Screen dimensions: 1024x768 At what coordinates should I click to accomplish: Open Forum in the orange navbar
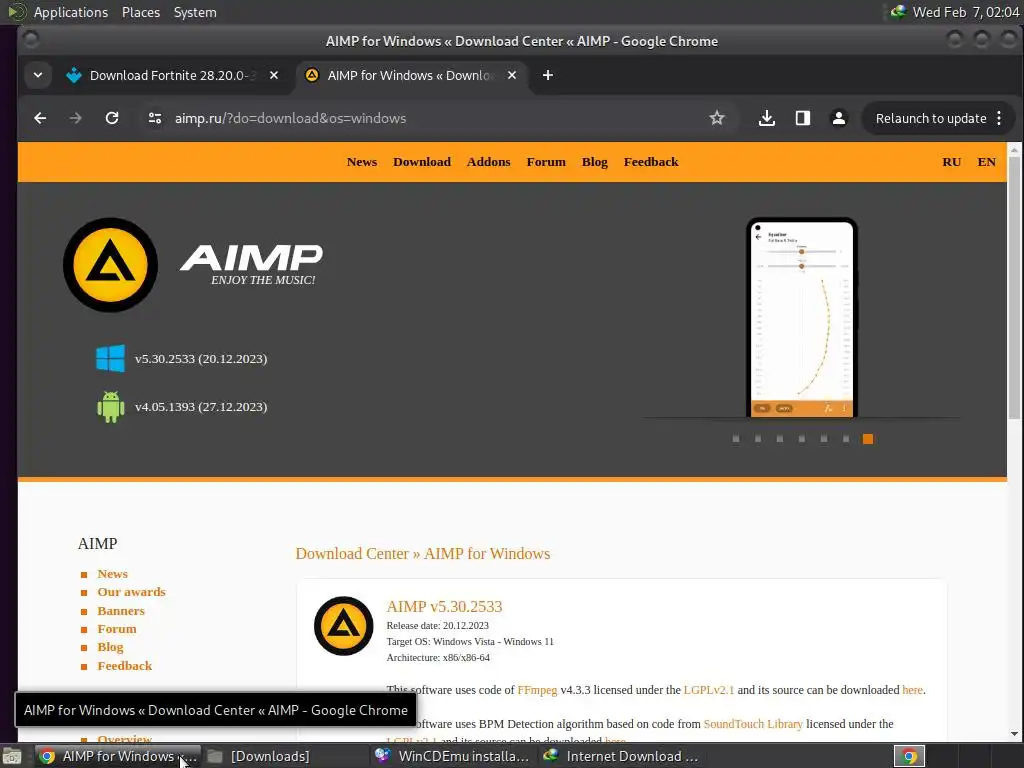tap(546, 162)
